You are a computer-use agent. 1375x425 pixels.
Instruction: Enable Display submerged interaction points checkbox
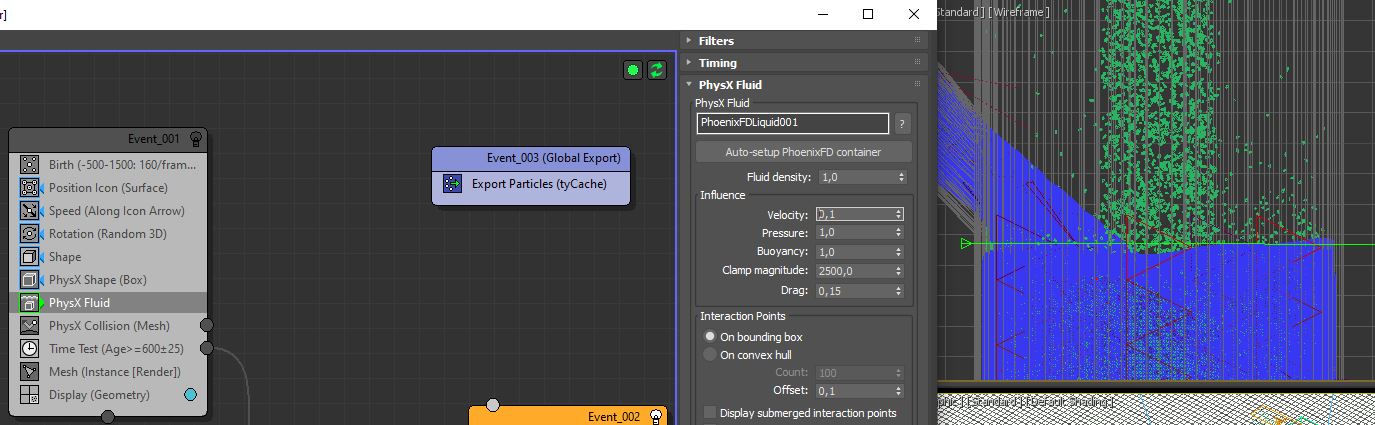(x=710, y=413)
